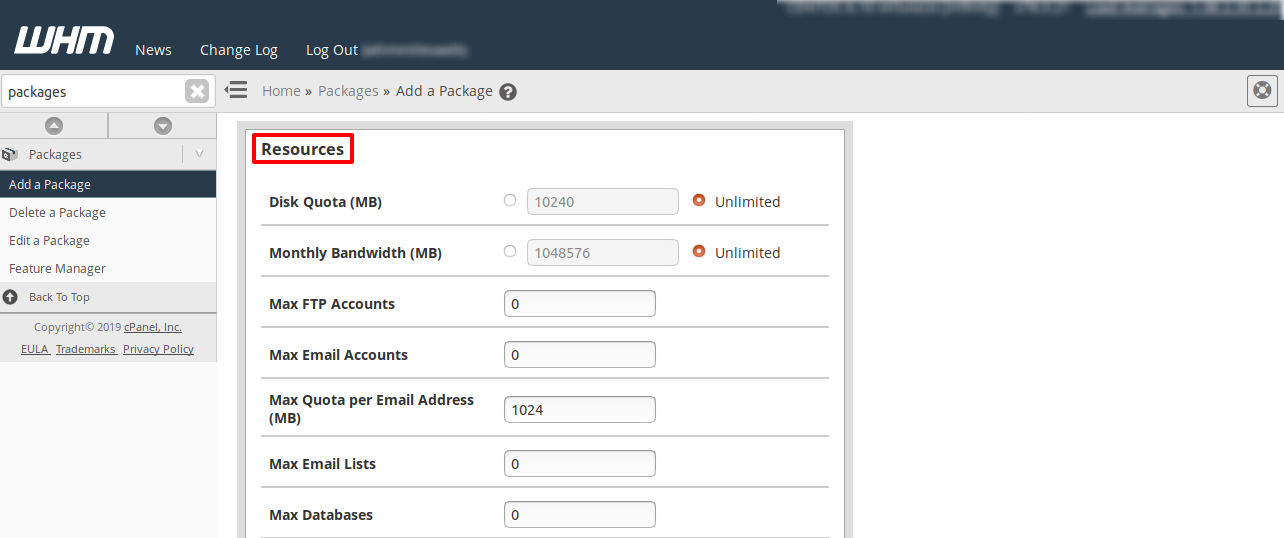The height and width of the screenshot is (538, 1284).
Task: Select Unlimited for Disk Quota
Action: [x=699, y=200]
